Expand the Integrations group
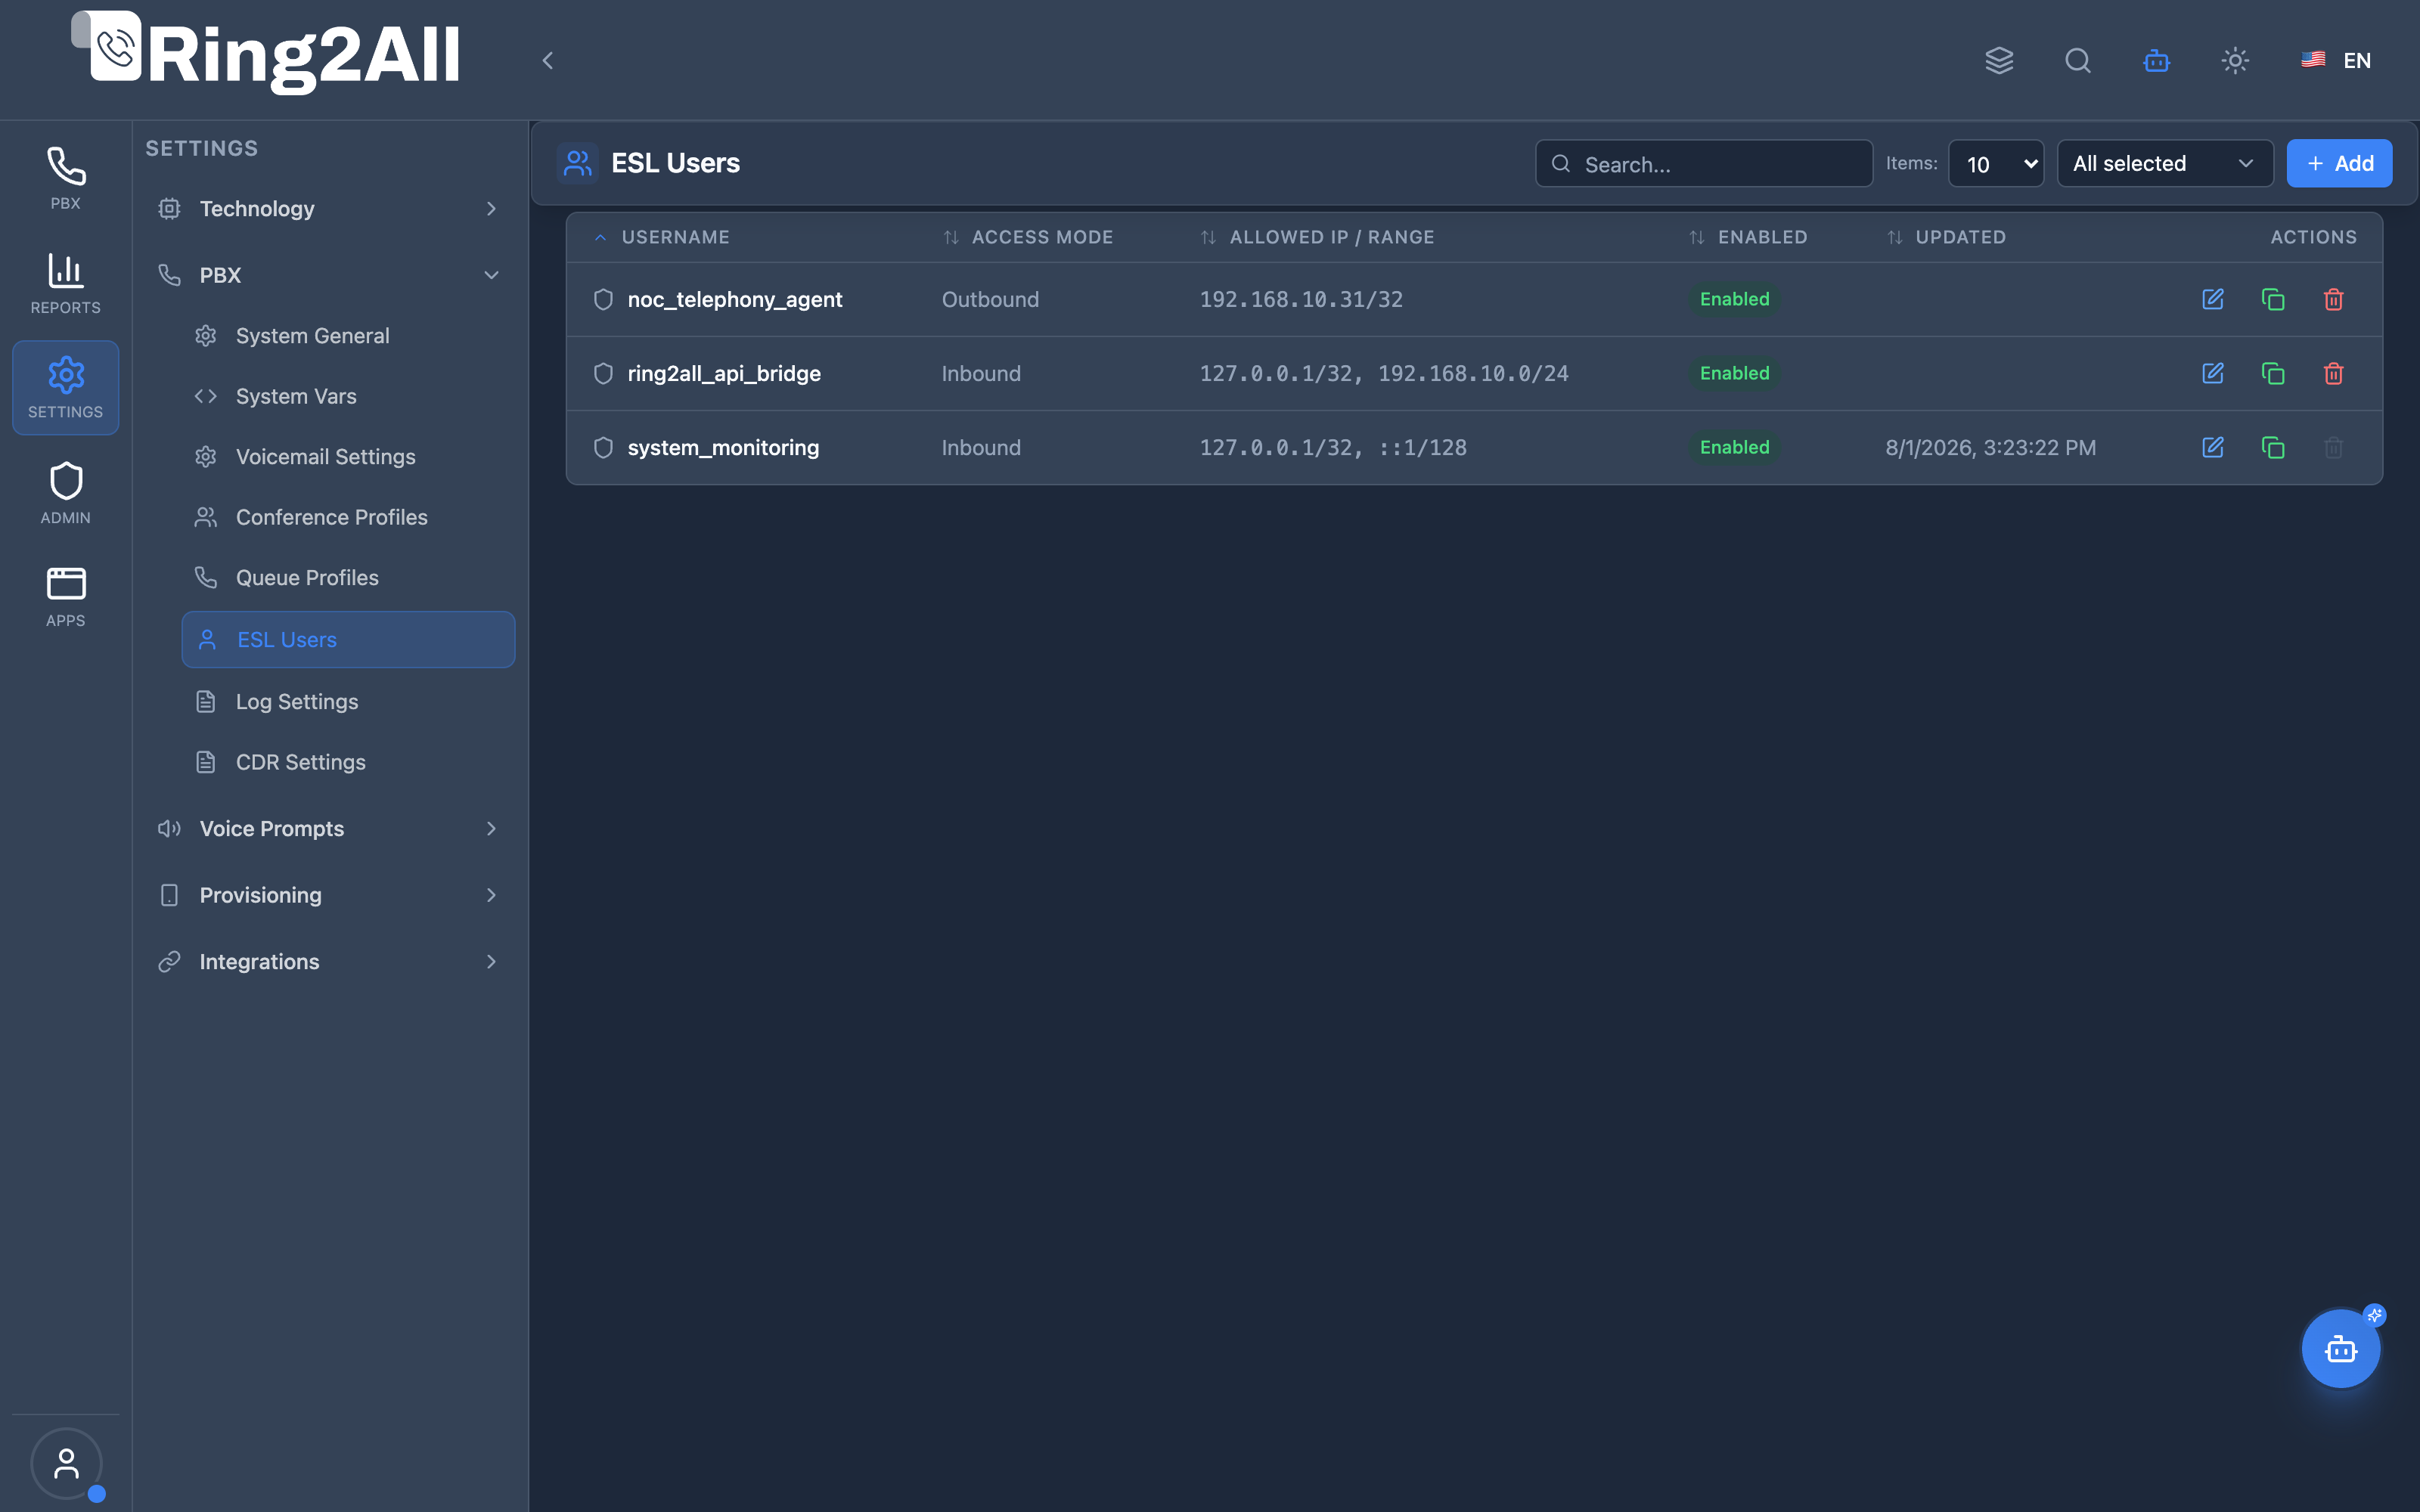The height and width of the screenshot is (1512, 2420). tap(329, 961)
